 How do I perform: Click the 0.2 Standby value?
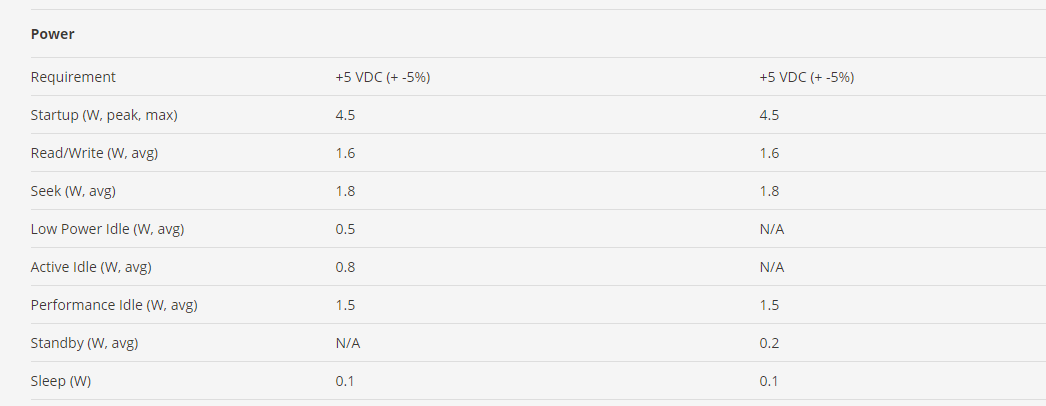[769, 343]
